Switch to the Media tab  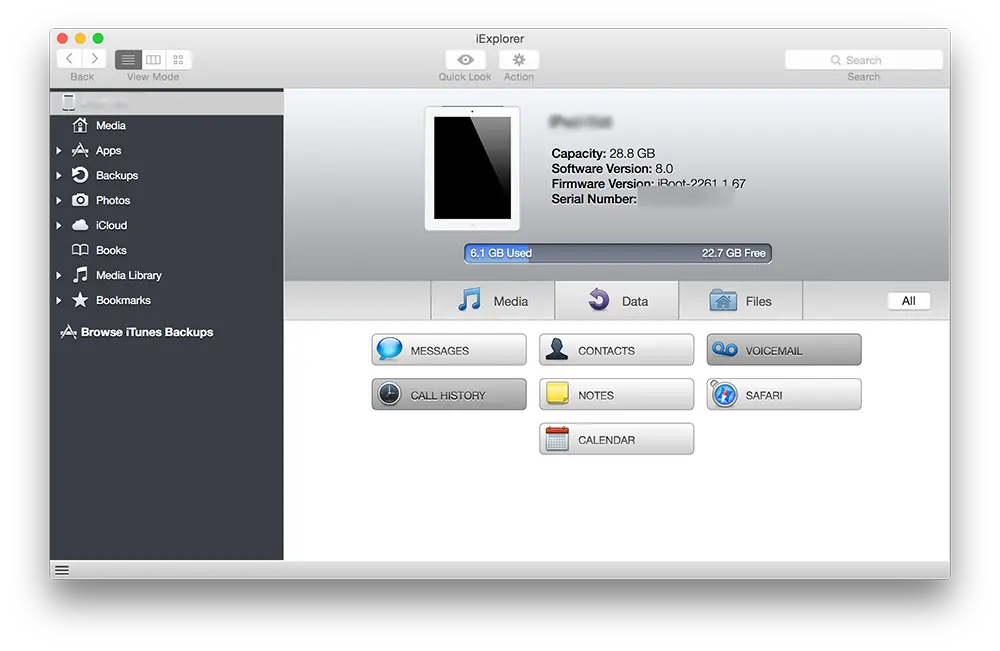[492, 300]
